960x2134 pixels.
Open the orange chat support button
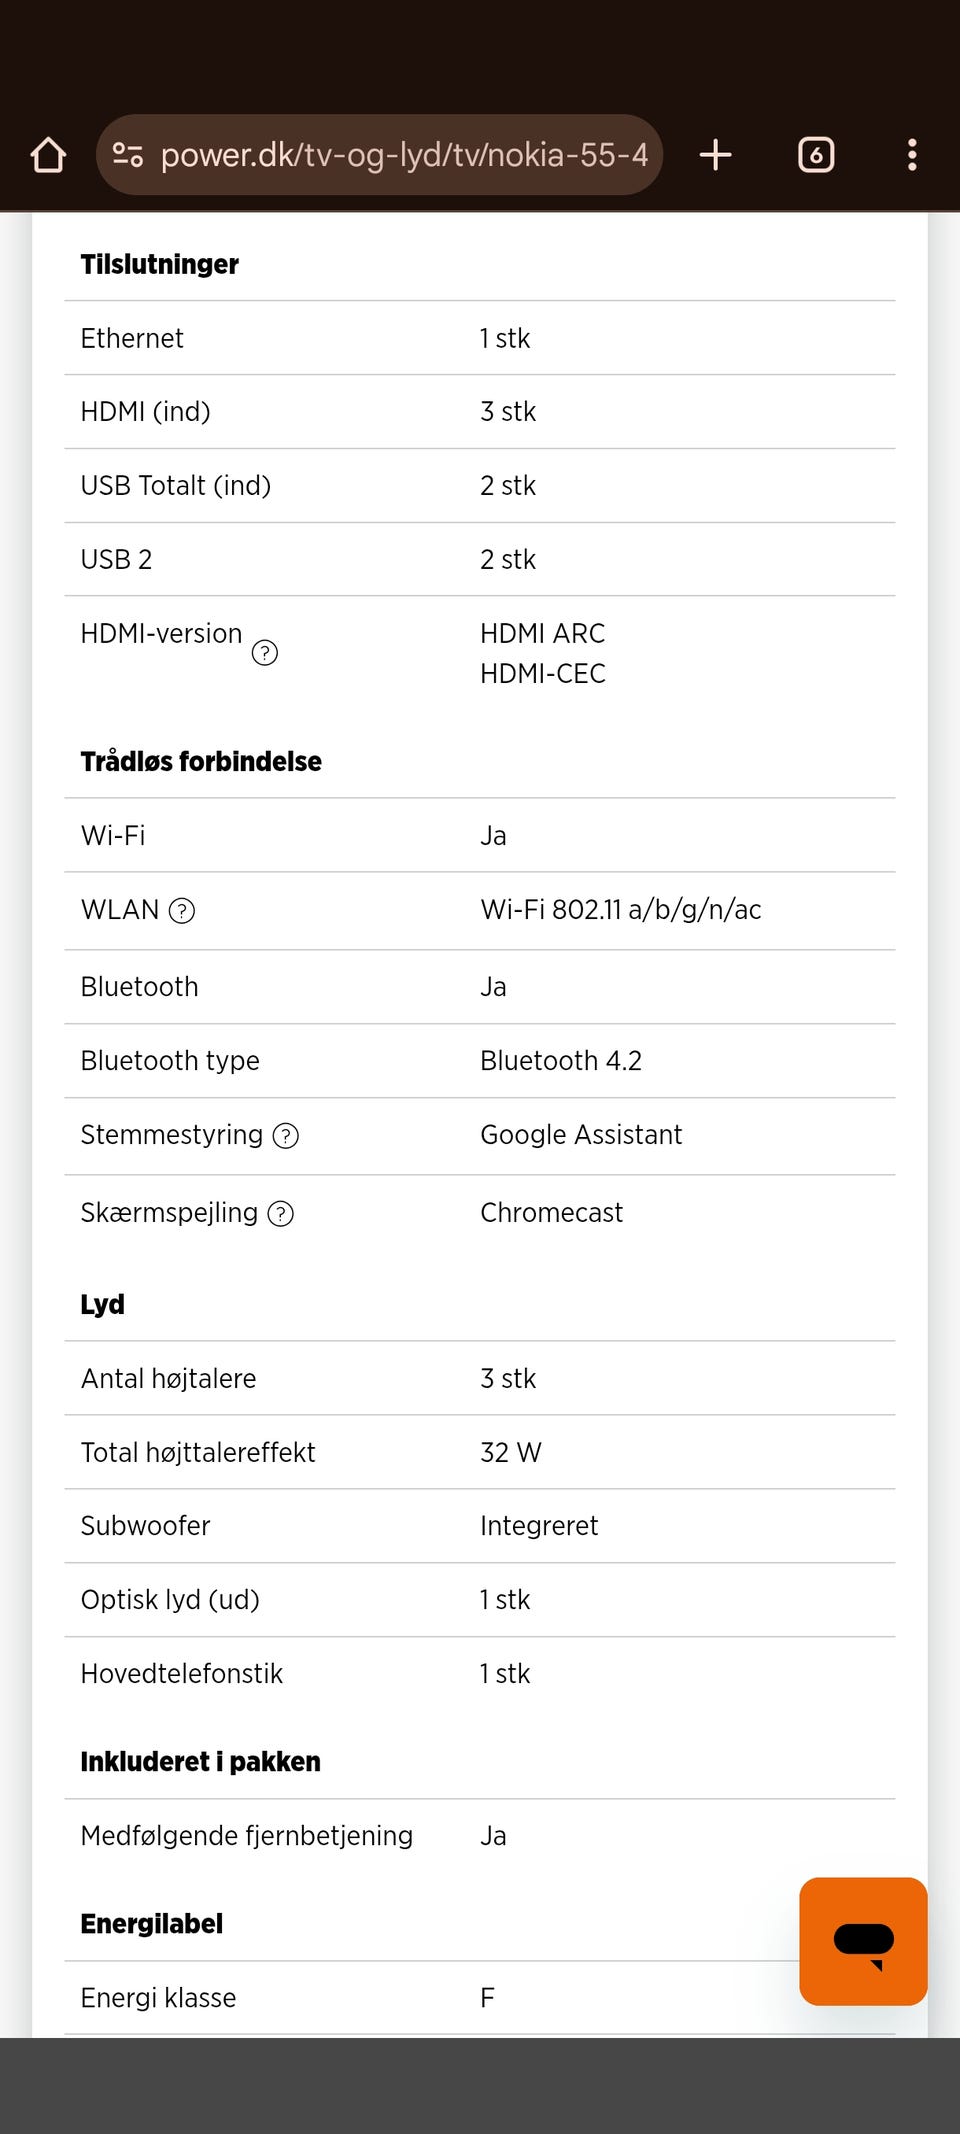click(x=863, y=1941)
